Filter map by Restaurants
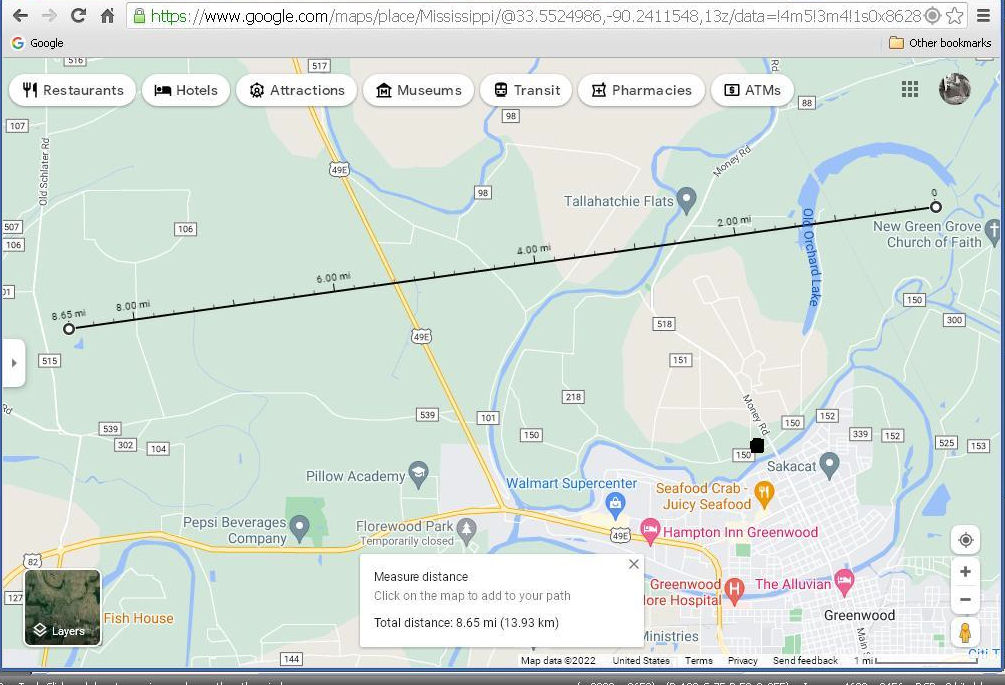Screen dimensions: 1005x685 73,90
